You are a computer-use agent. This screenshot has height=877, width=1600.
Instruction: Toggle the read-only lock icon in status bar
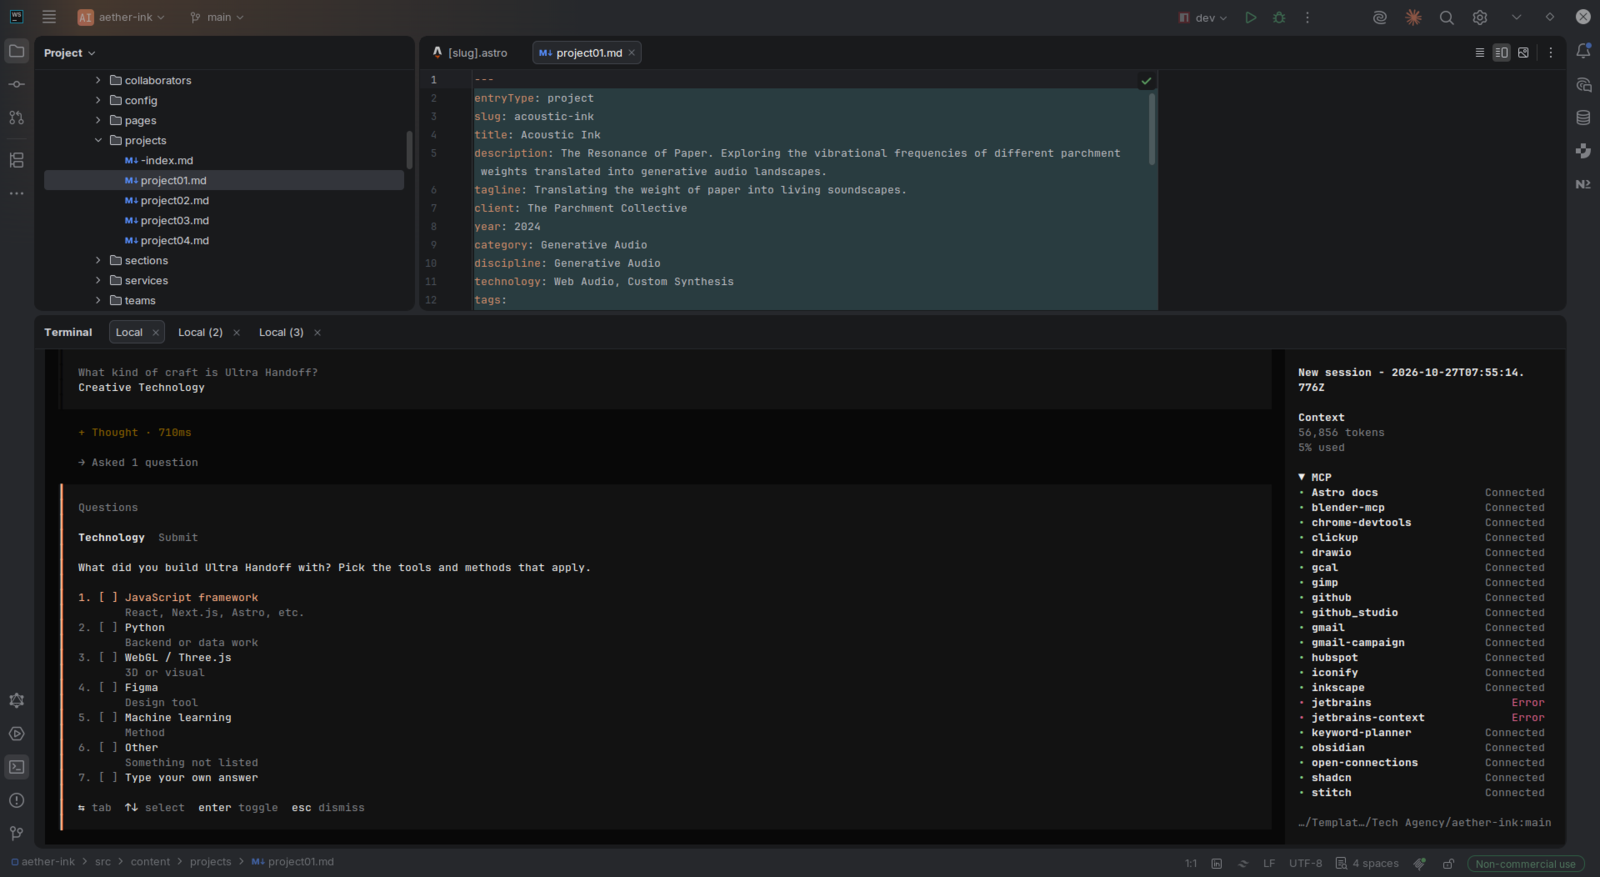click(x=1448, y=863)
